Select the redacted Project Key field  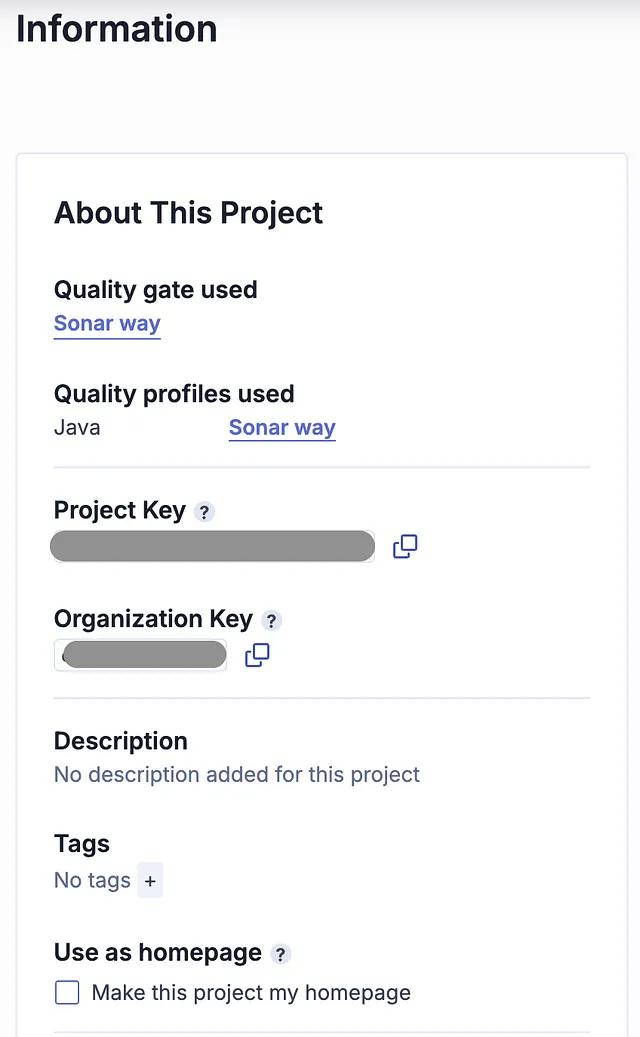213,546
